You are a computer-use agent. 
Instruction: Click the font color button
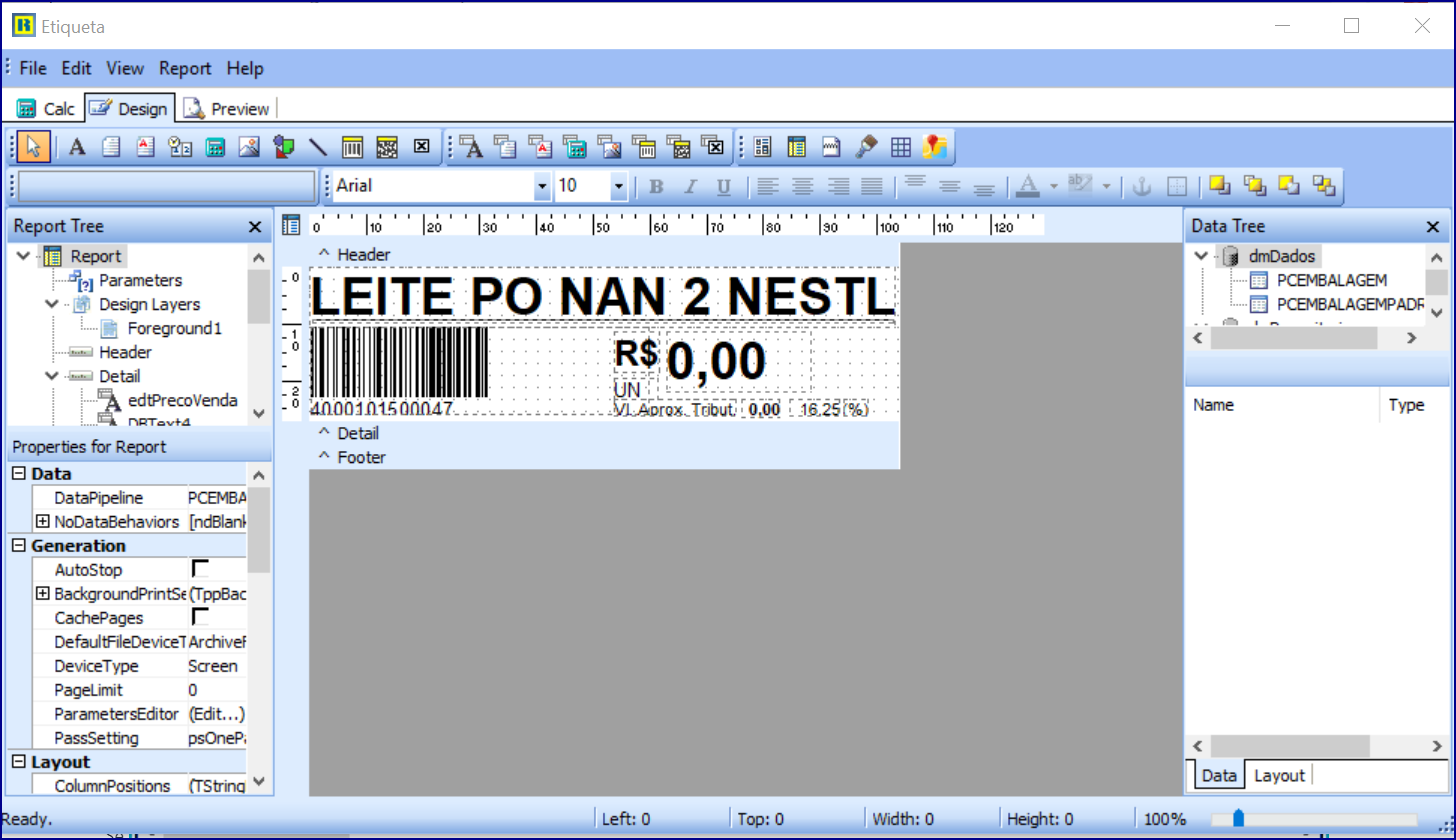[1028, 186]
